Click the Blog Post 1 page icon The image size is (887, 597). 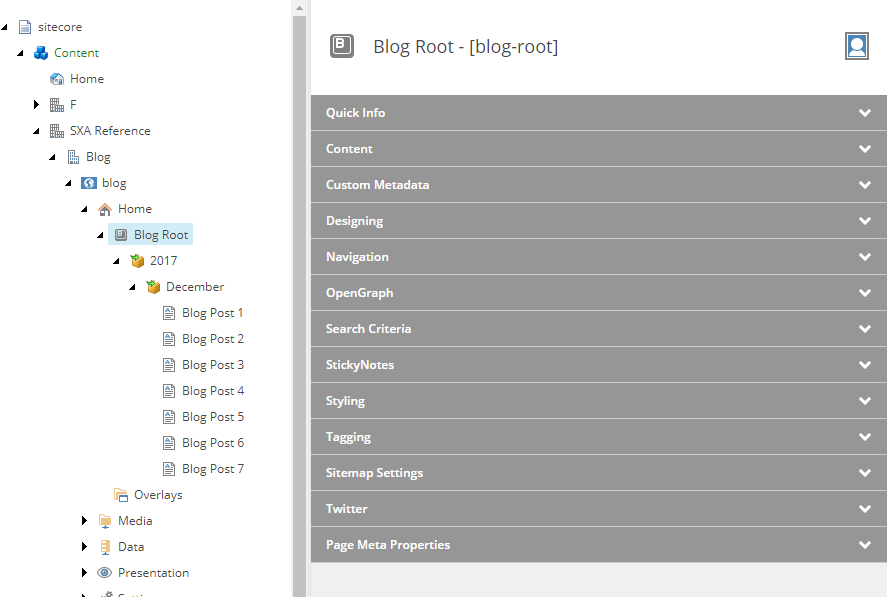point(169,313)
